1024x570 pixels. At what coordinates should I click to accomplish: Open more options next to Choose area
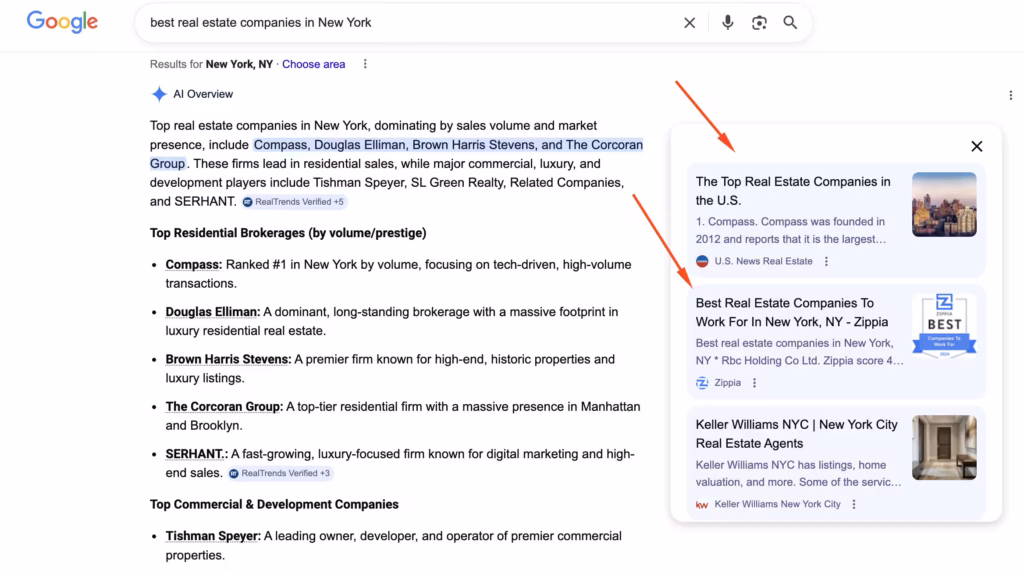pos(365,64)
